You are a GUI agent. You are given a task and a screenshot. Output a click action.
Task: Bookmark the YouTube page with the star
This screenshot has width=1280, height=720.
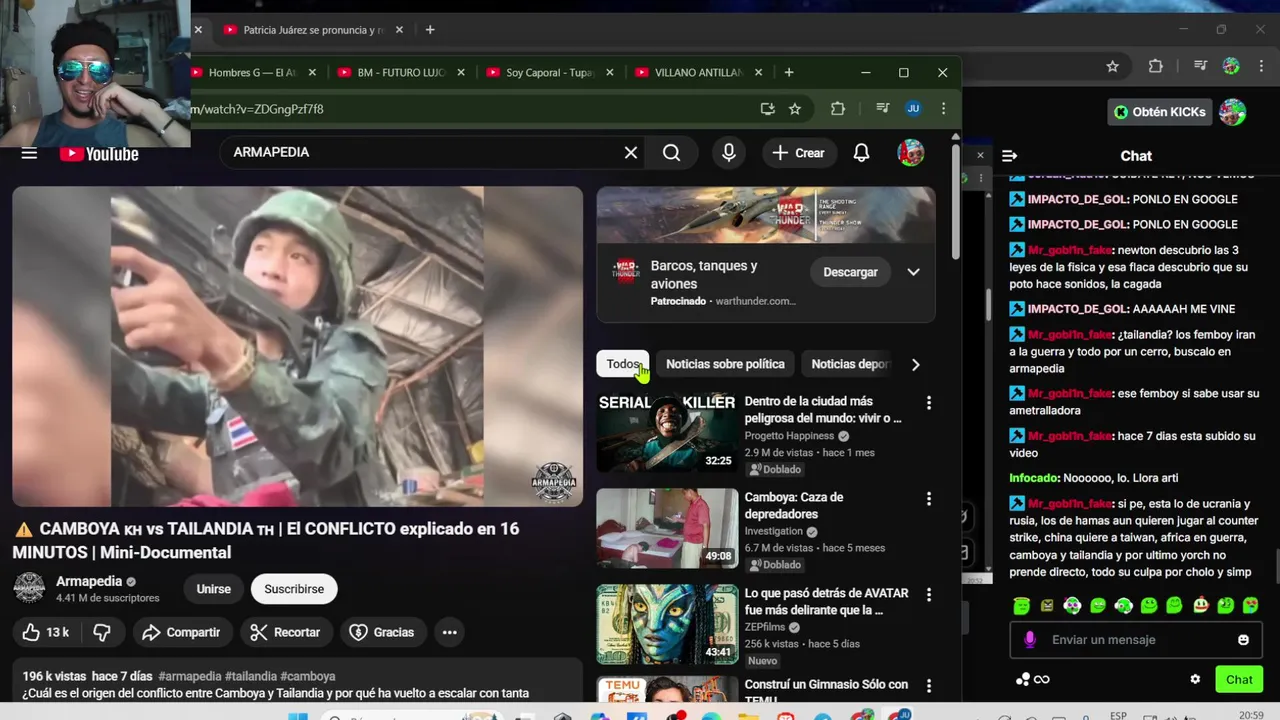pos(795,108)
